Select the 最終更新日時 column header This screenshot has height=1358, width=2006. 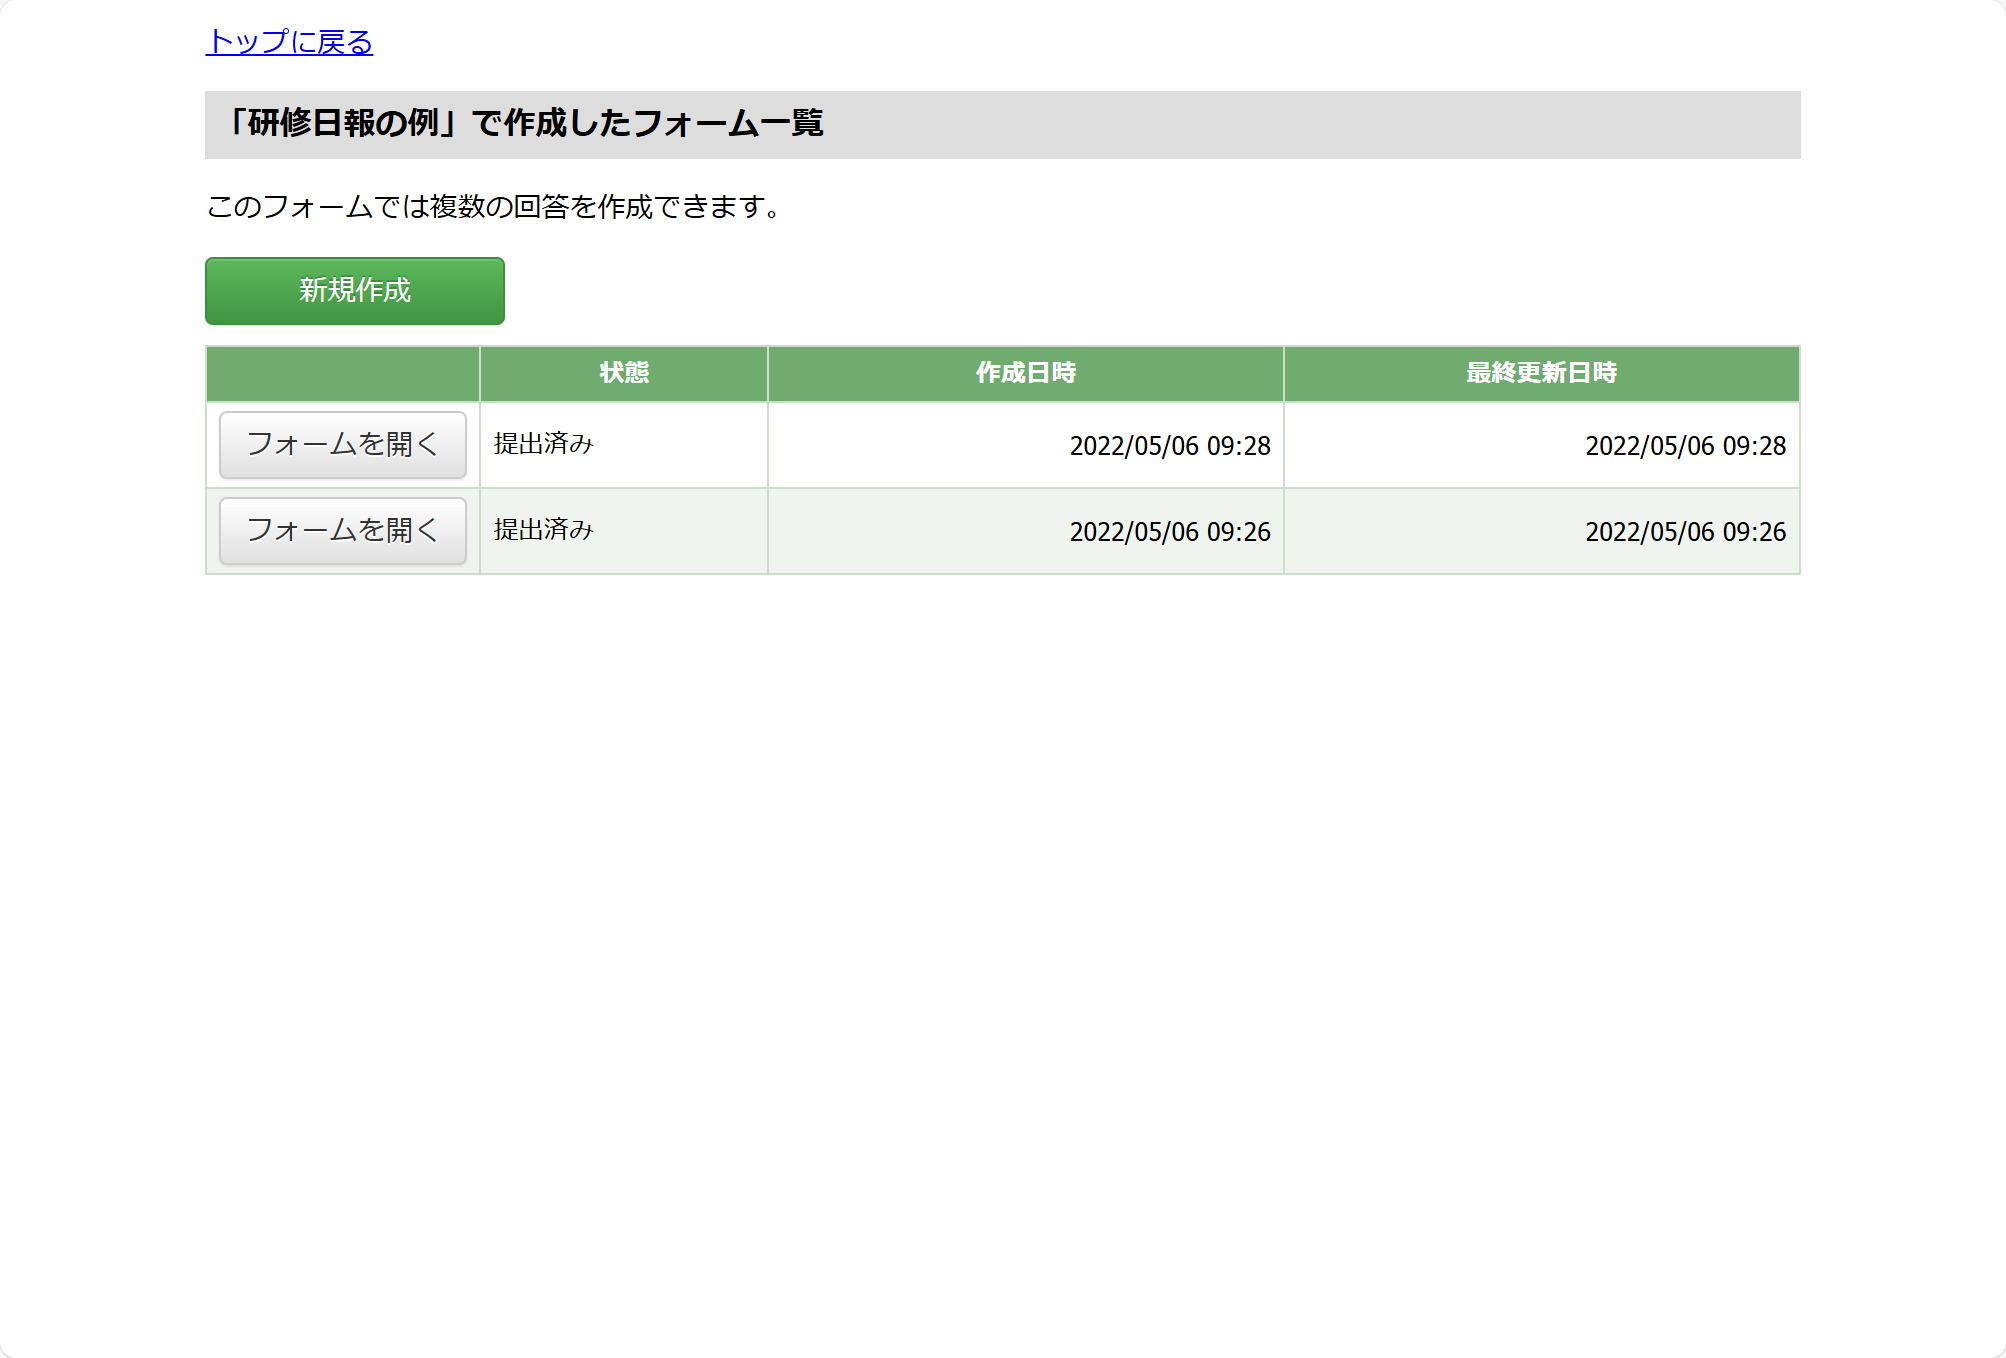(x=1542, y=373)
